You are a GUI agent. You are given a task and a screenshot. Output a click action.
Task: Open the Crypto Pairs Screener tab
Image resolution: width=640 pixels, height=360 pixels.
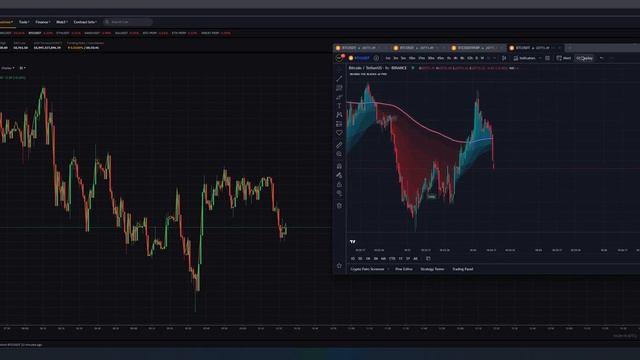367,269
